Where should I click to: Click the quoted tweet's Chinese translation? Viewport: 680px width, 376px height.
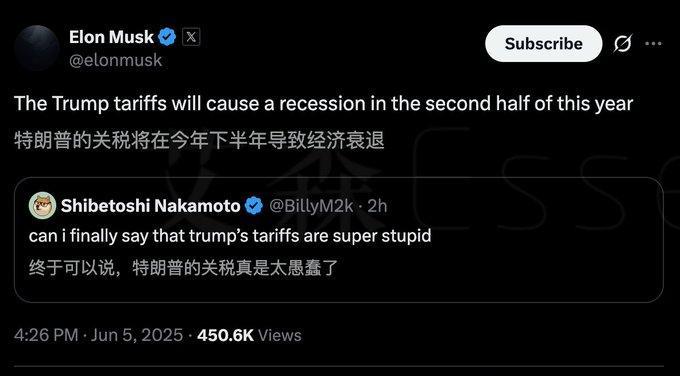183,268
